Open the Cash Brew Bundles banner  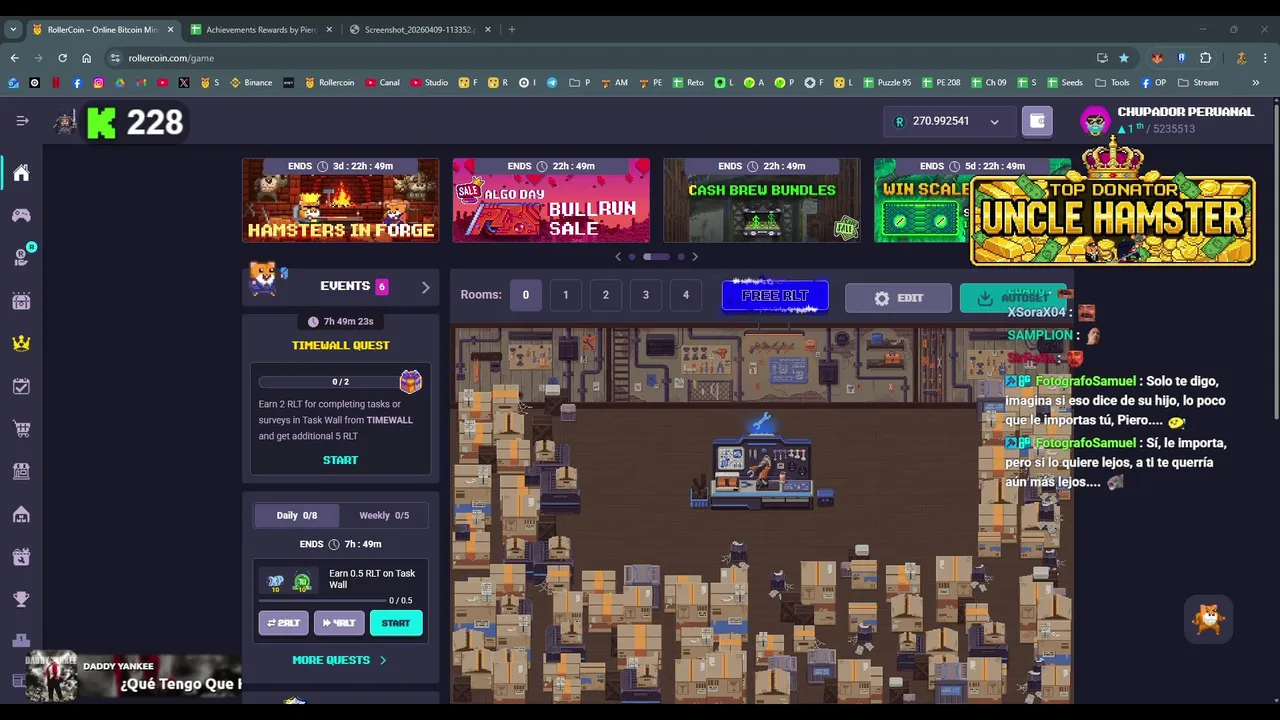(x=762, y=200)
